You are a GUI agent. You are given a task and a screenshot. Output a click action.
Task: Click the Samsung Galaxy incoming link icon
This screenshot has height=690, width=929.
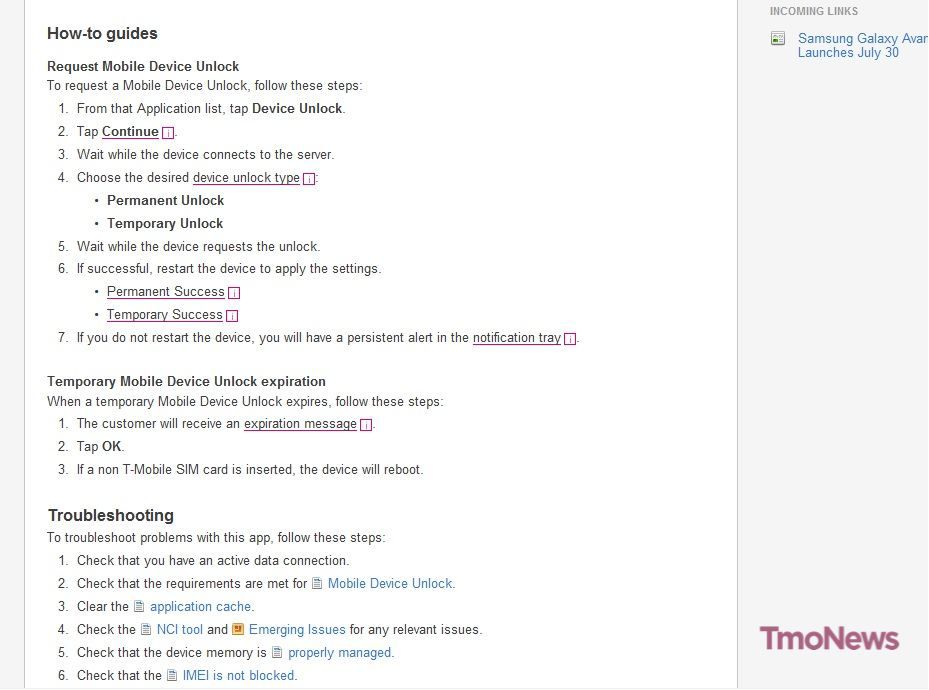point(778,39)
